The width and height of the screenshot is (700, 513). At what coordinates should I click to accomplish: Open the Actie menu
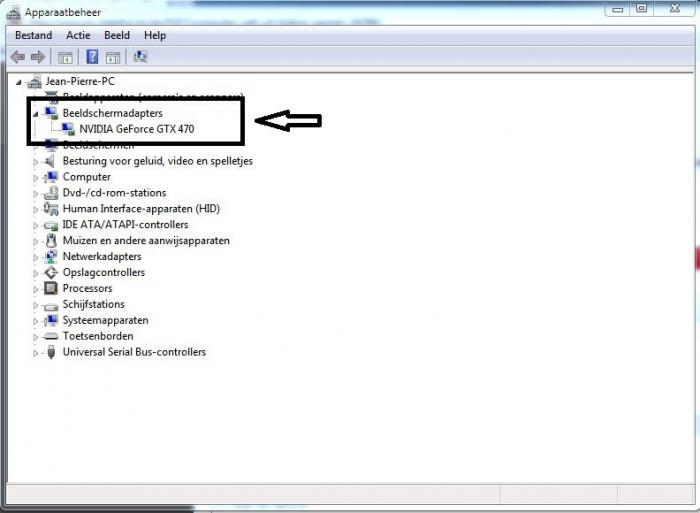78,35
